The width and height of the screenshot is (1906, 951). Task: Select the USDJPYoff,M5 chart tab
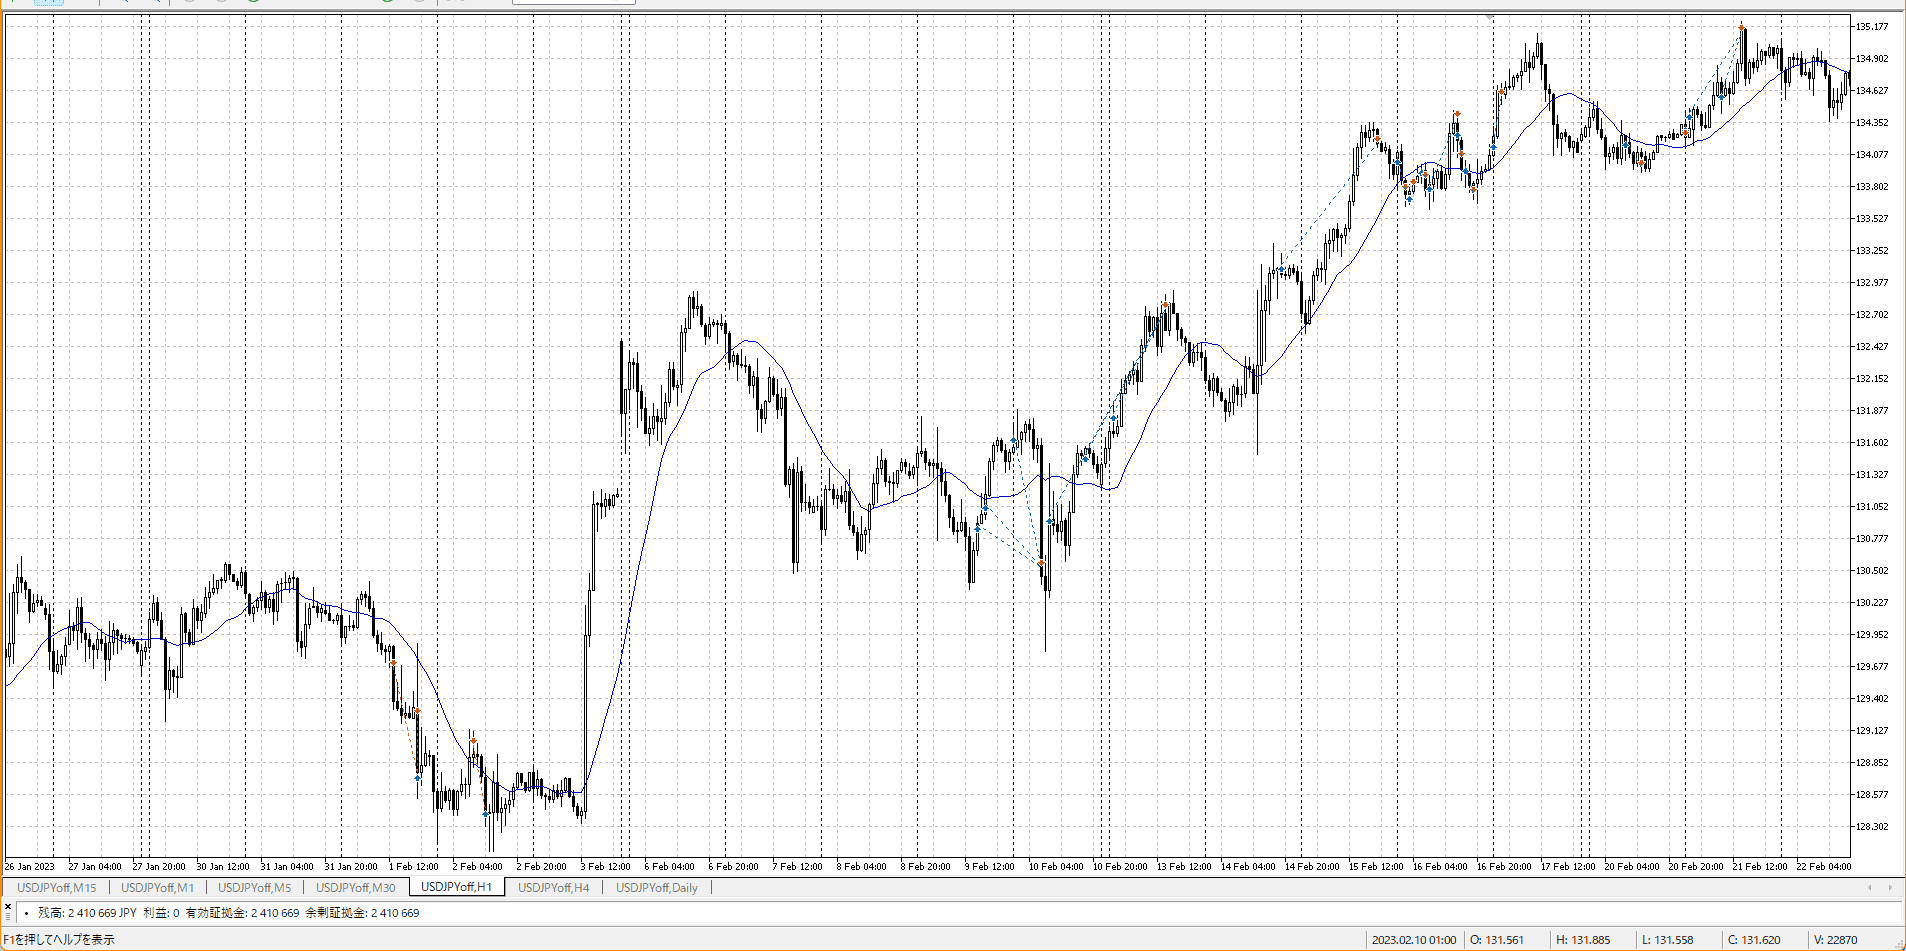[x=254, y=887]
